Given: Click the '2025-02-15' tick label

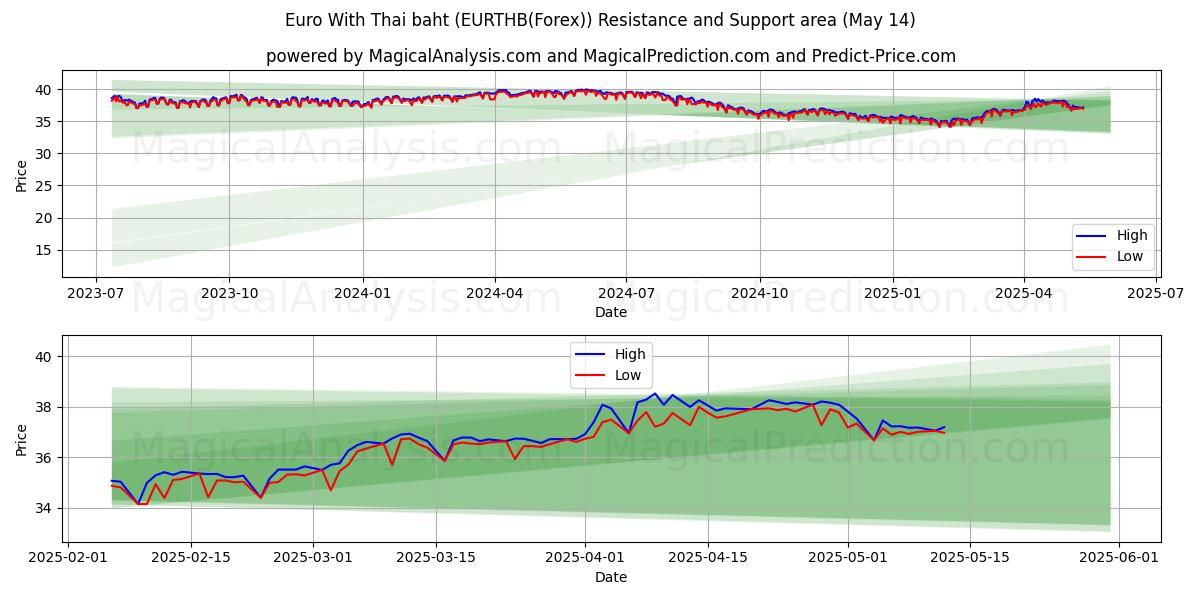Looking at the screenshot, I should (x=191, y=558).
